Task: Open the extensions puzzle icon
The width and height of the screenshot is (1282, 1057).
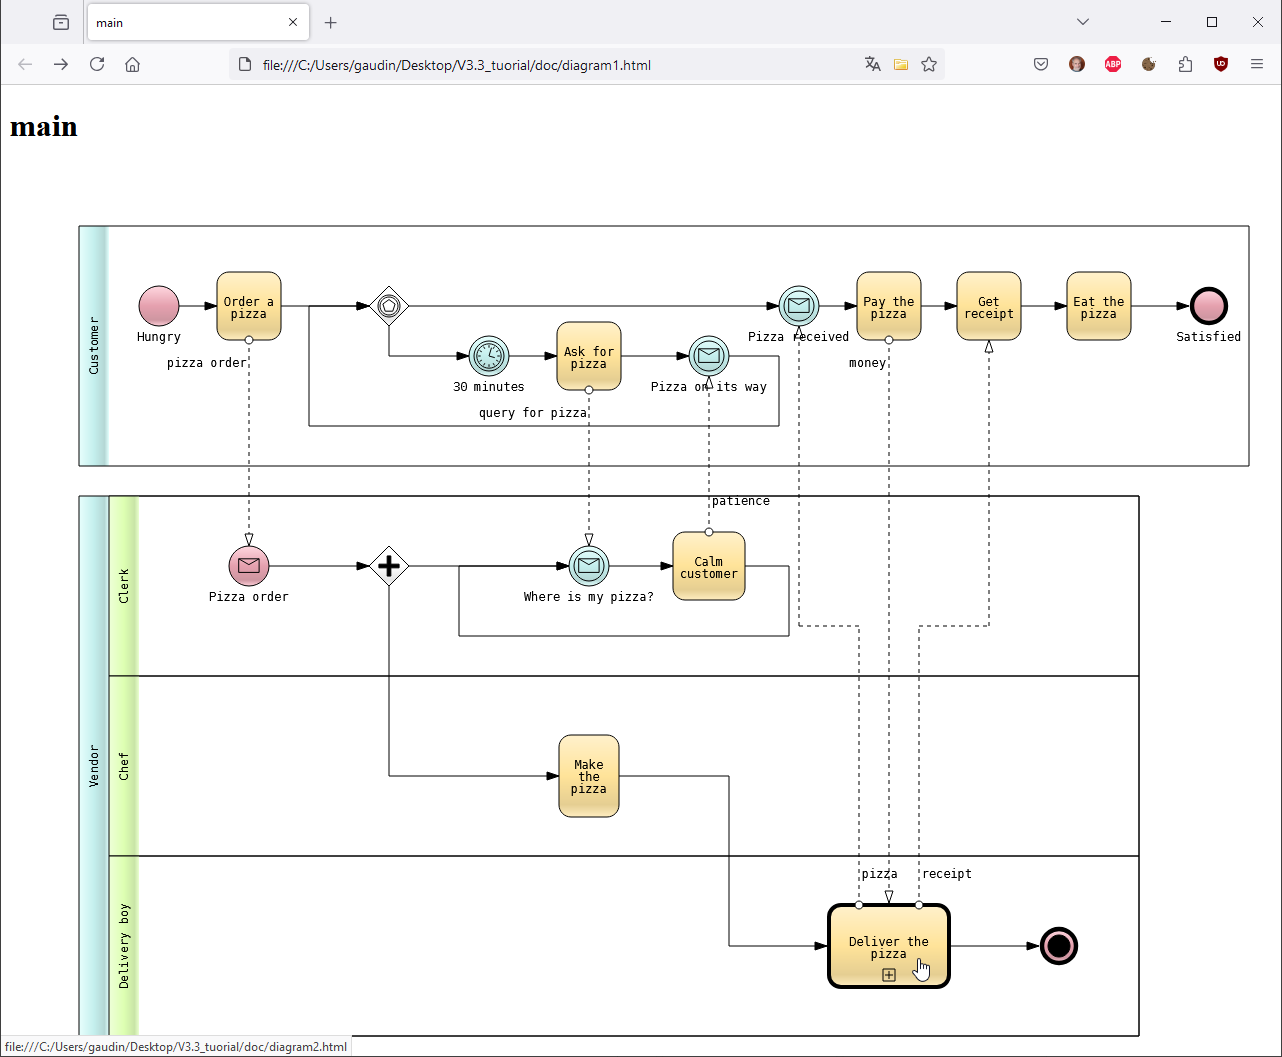Action: (x=1185, y=64)
